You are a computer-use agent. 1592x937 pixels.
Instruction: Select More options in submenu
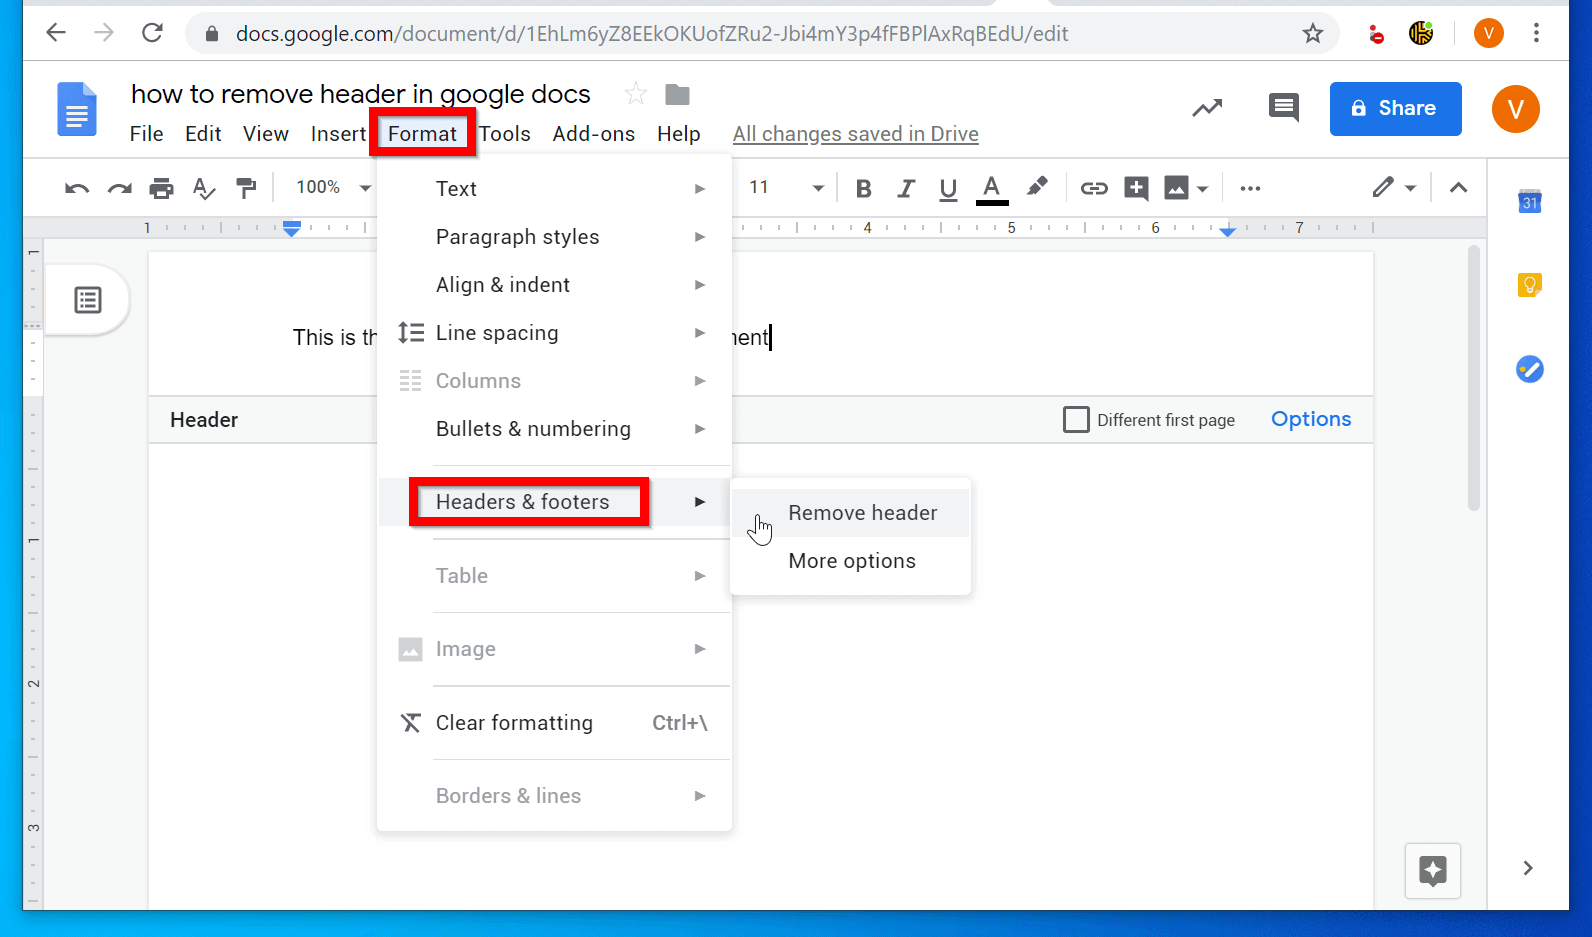coord(851,561)
